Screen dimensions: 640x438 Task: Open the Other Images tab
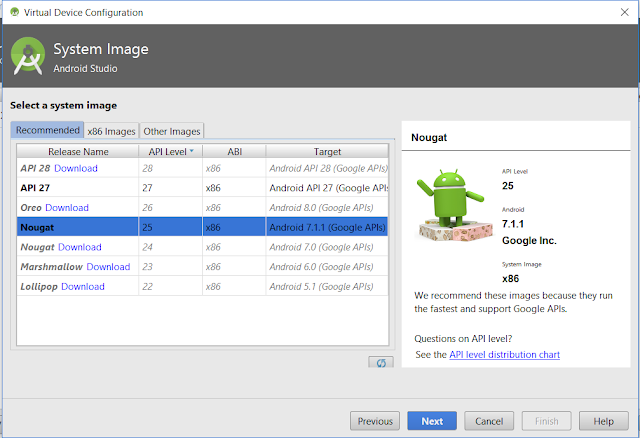click(x=172, y=131)
